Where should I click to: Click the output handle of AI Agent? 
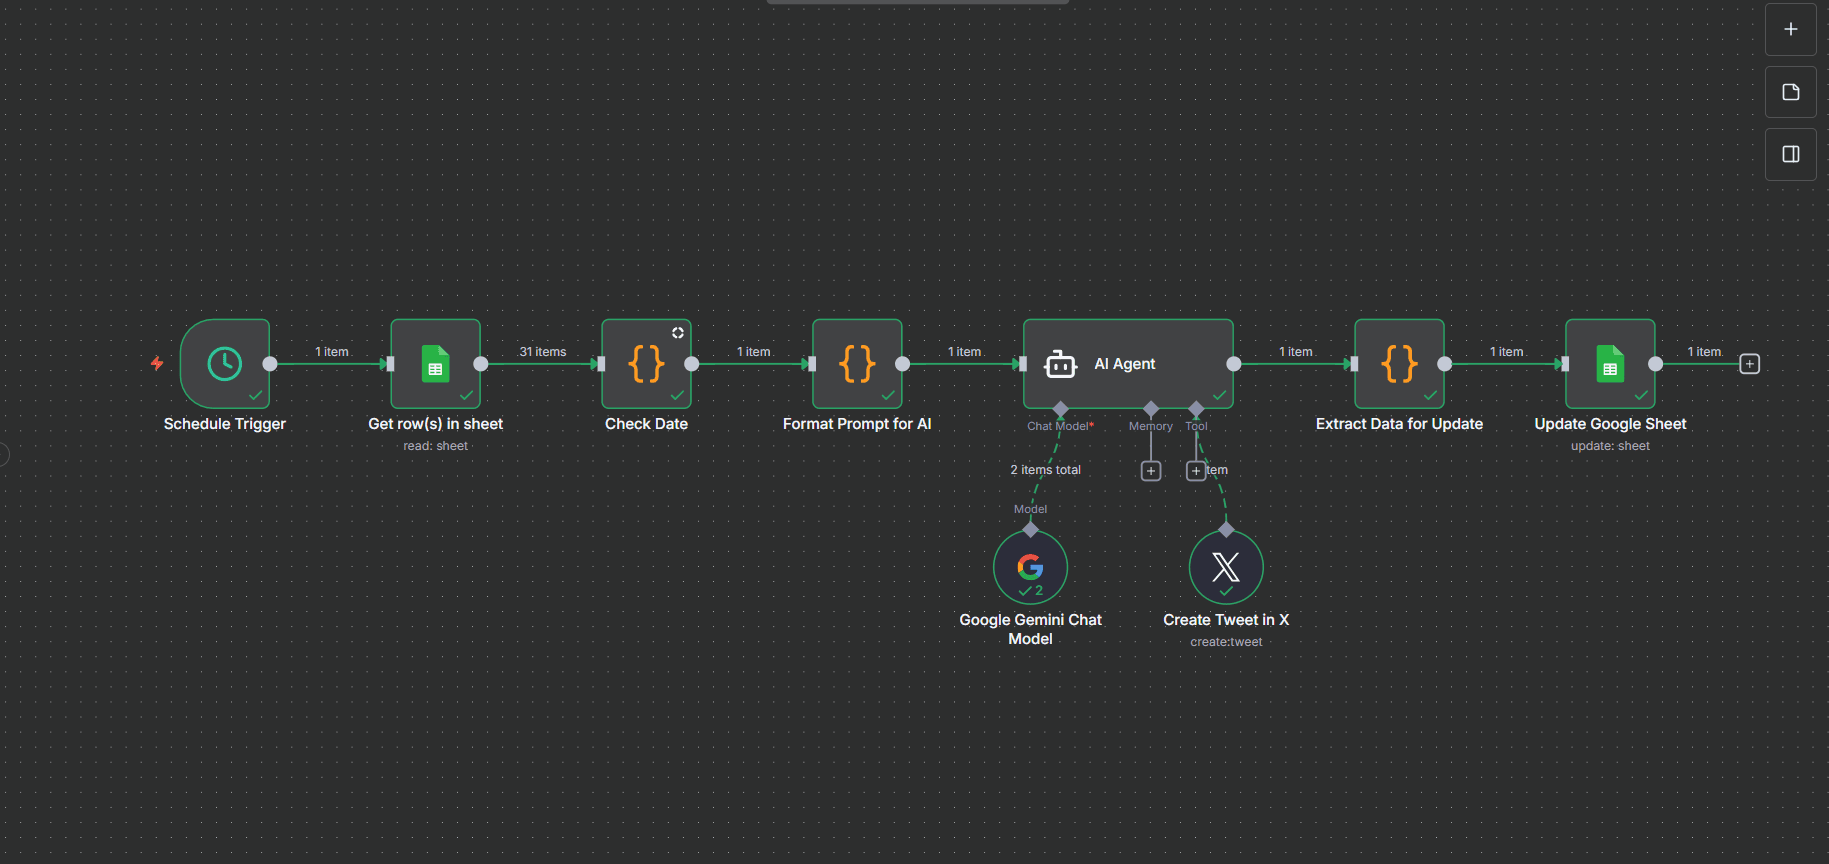pos(1234,364)
